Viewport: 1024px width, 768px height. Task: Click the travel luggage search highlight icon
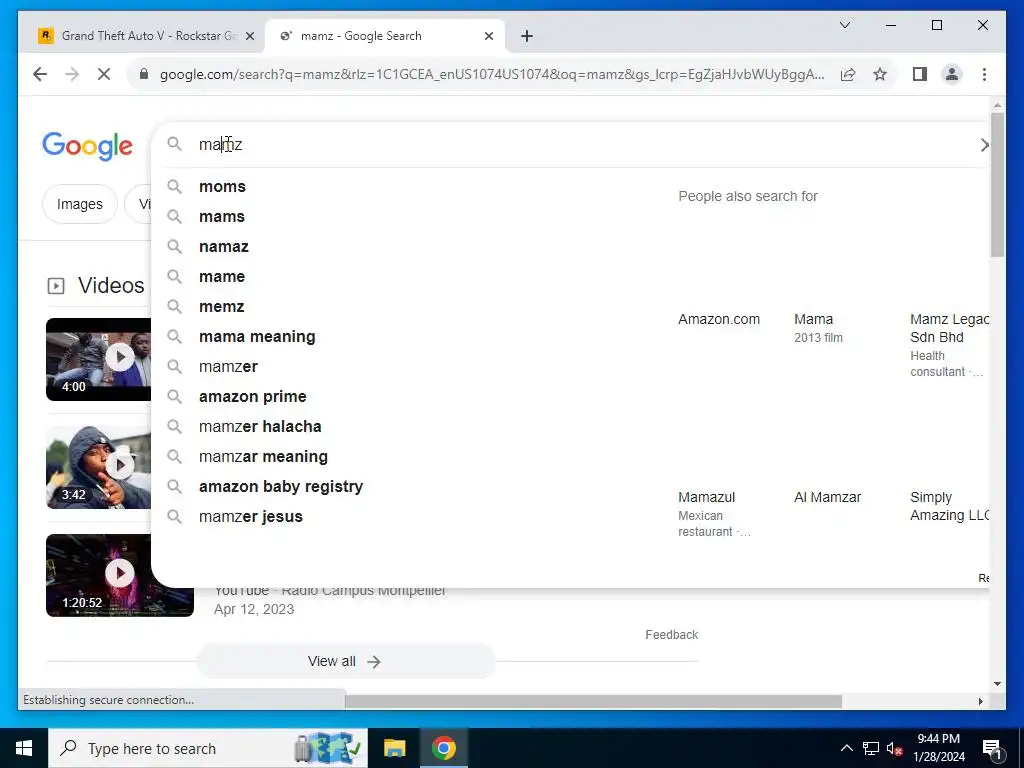(x=327, y=748)
